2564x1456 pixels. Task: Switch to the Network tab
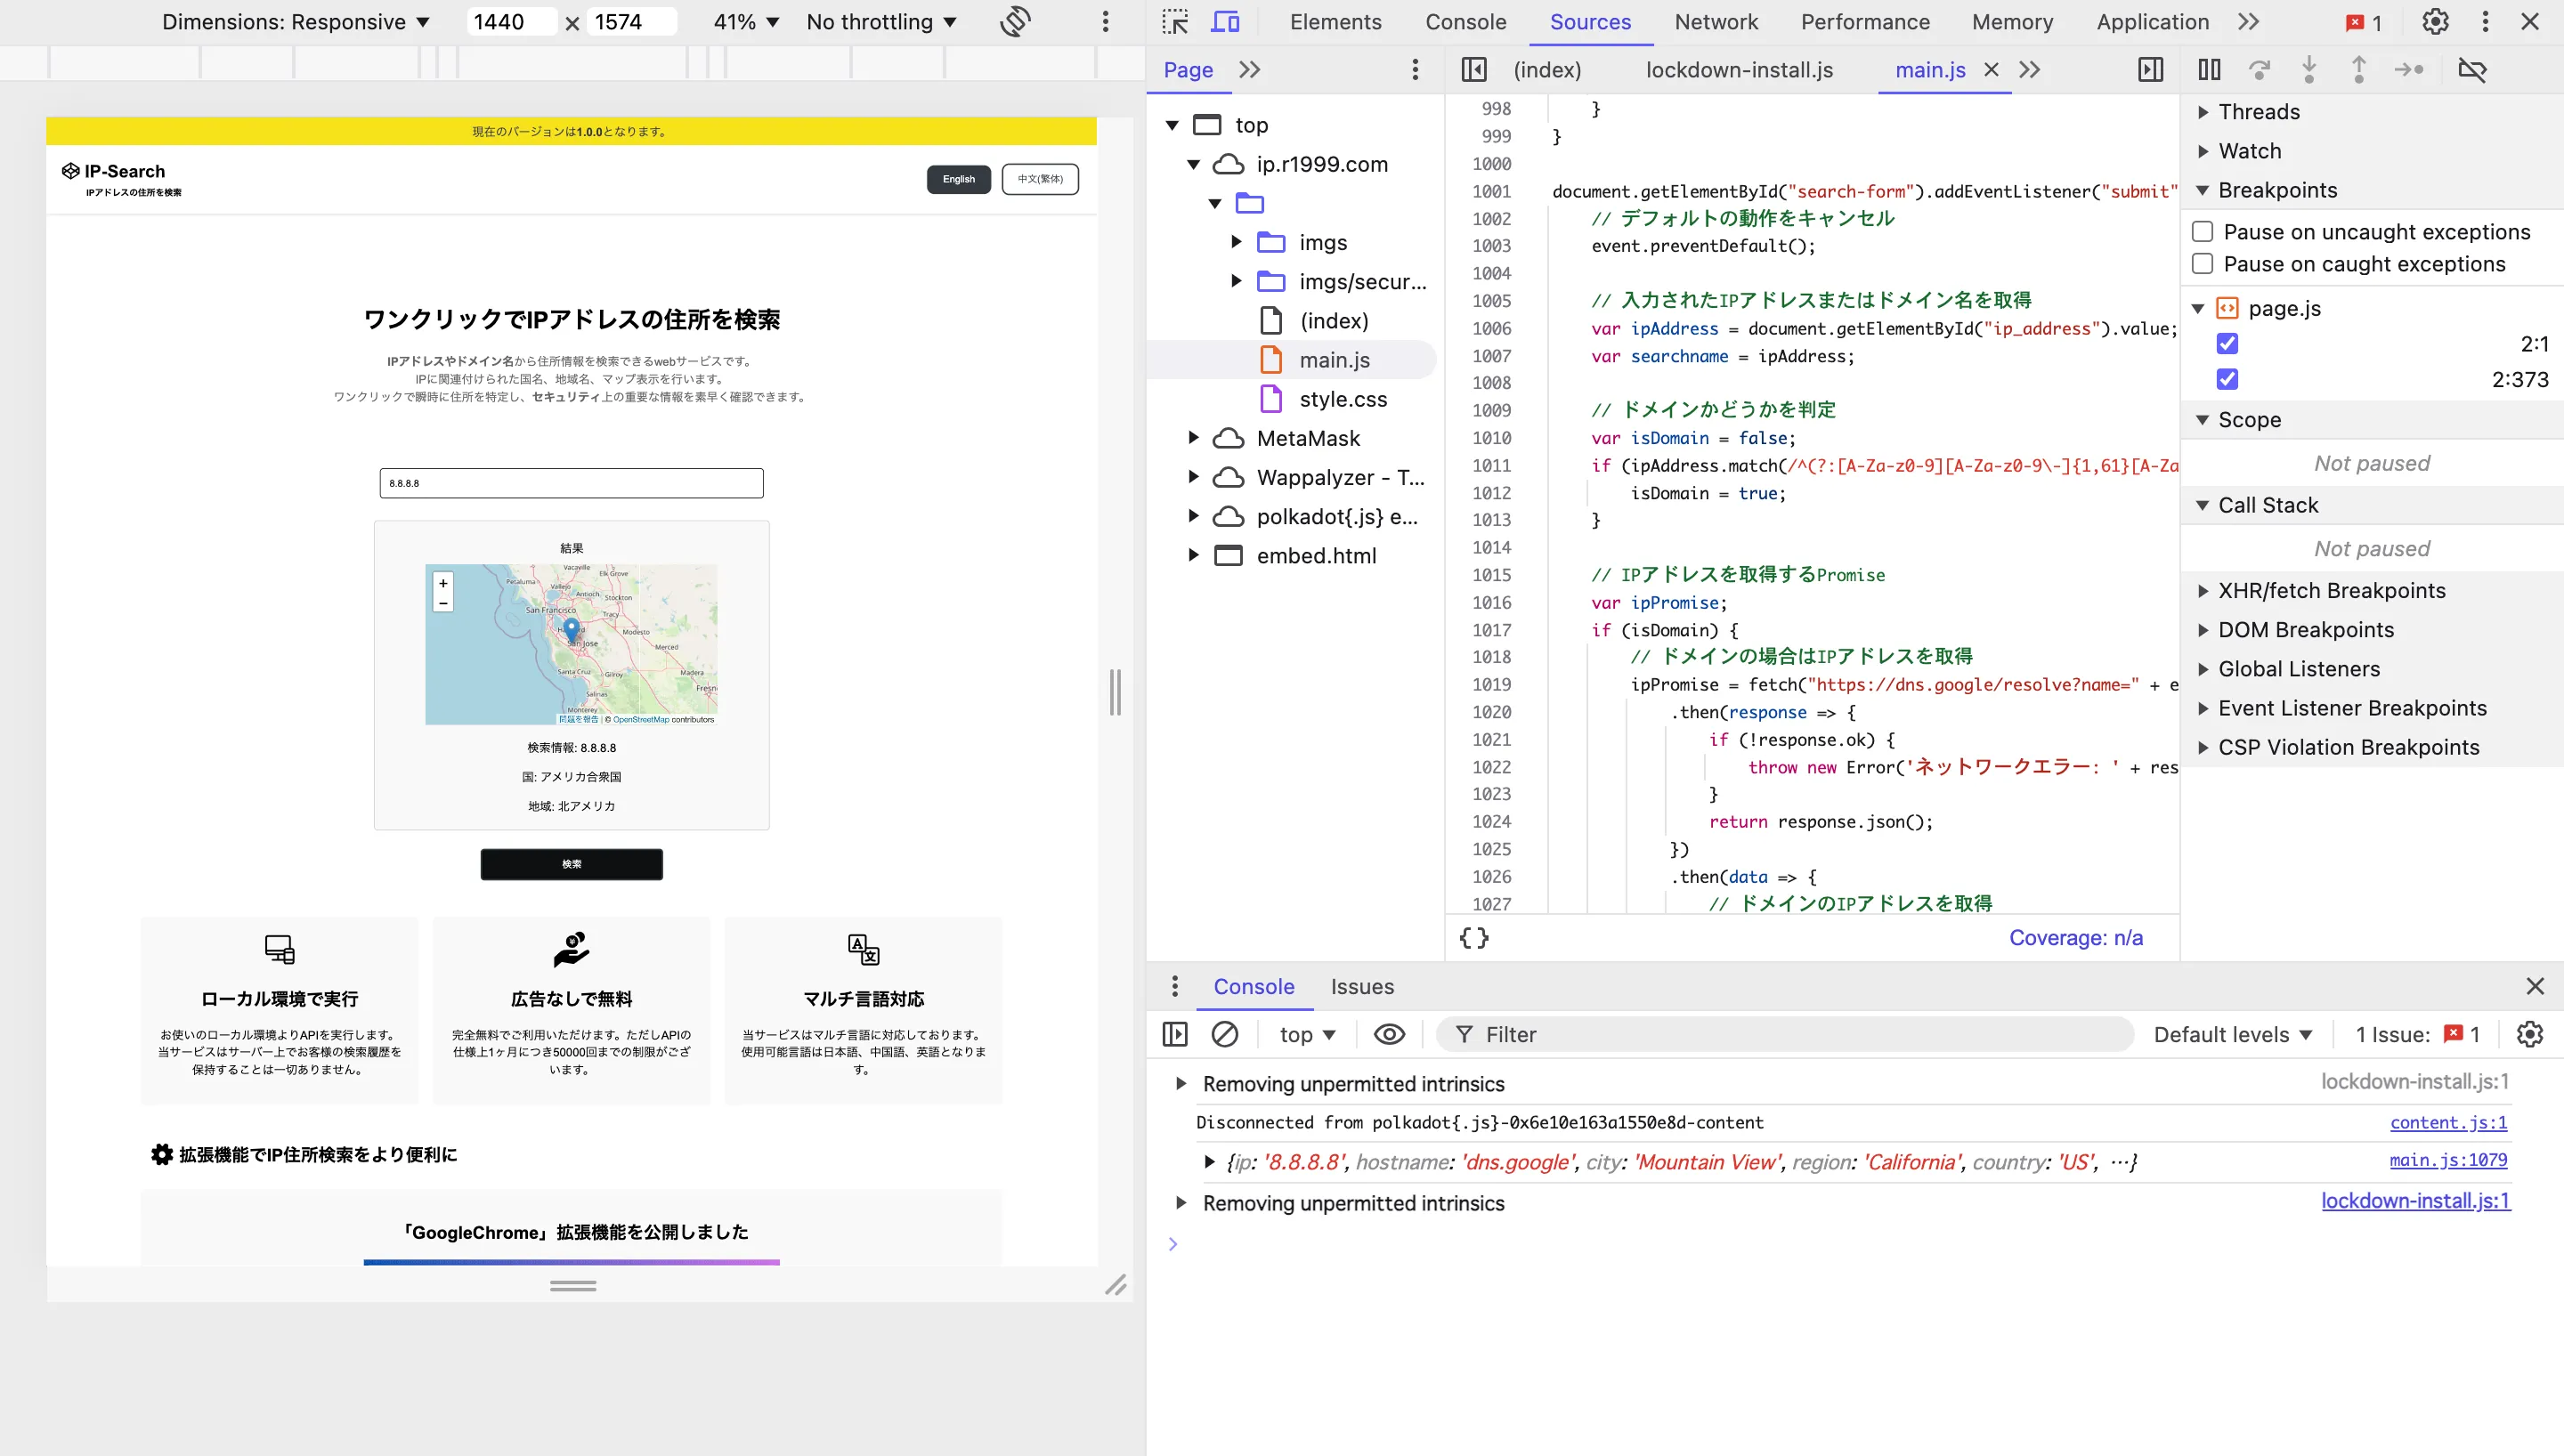1716,22
